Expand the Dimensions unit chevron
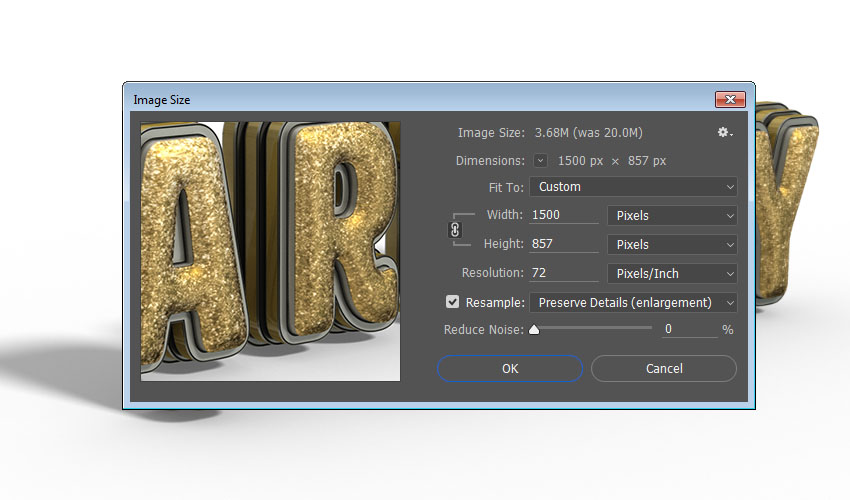This screenshot has height=500, width=850. tap(541, 160)
